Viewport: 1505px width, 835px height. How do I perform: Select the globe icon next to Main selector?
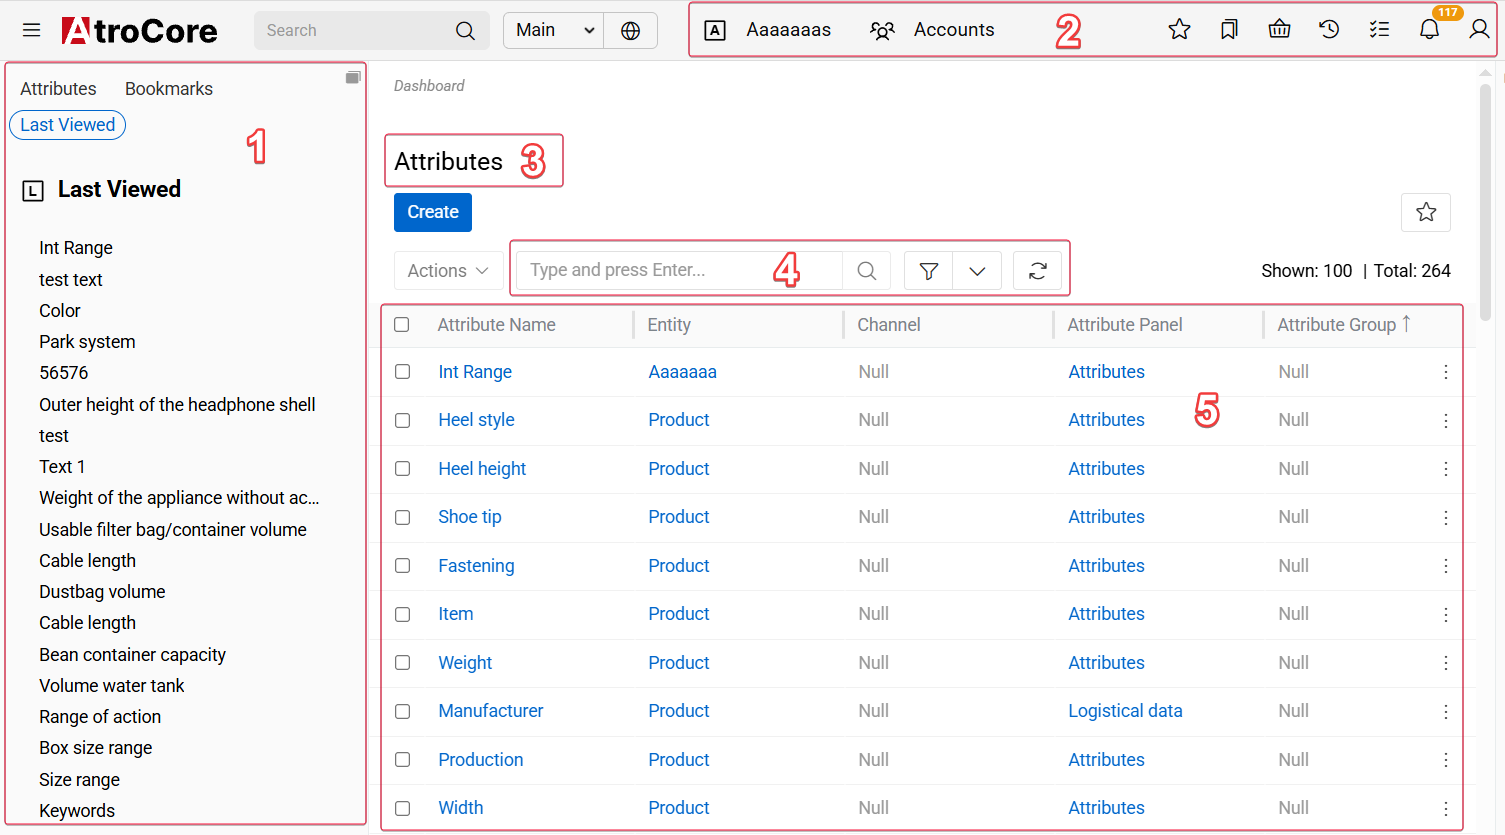tap(630, 30)
